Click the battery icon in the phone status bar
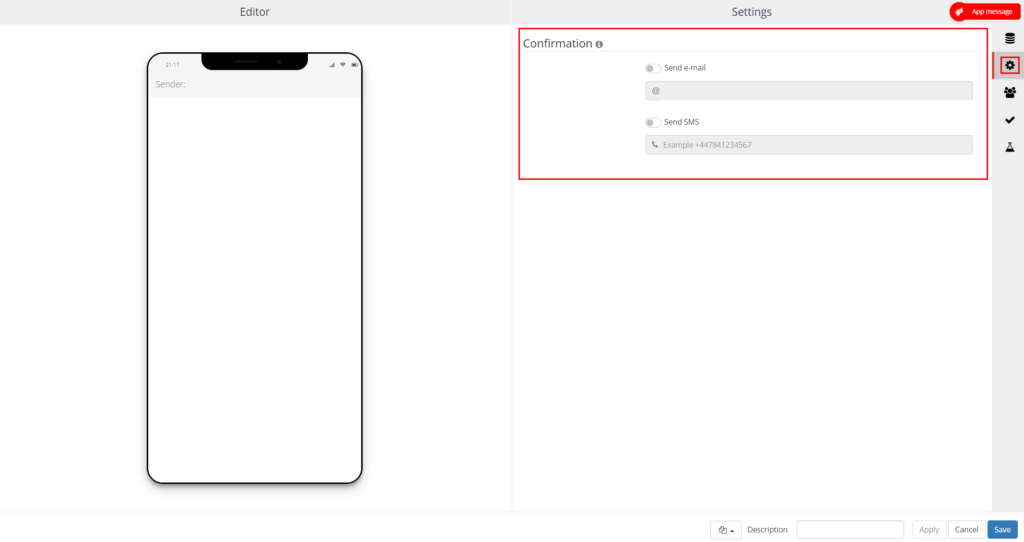This screenshot has height=542, width=1024. click(355, 65)
